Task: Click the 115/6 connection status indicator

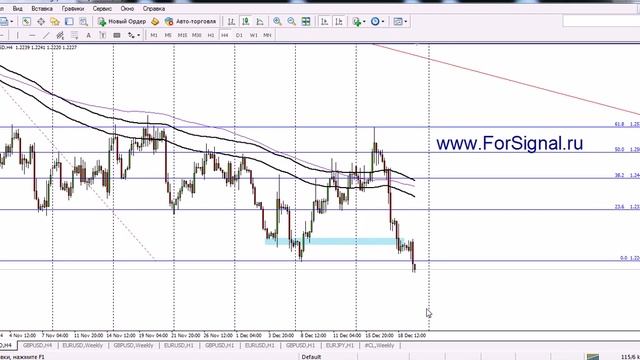Action: (630, 357)
